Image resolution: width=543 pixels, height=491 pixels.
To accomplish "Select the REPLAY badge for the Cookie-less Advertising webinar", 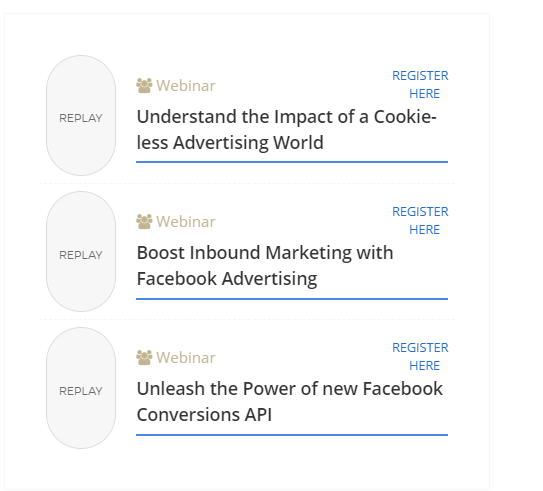I will [x=81, y=116].
